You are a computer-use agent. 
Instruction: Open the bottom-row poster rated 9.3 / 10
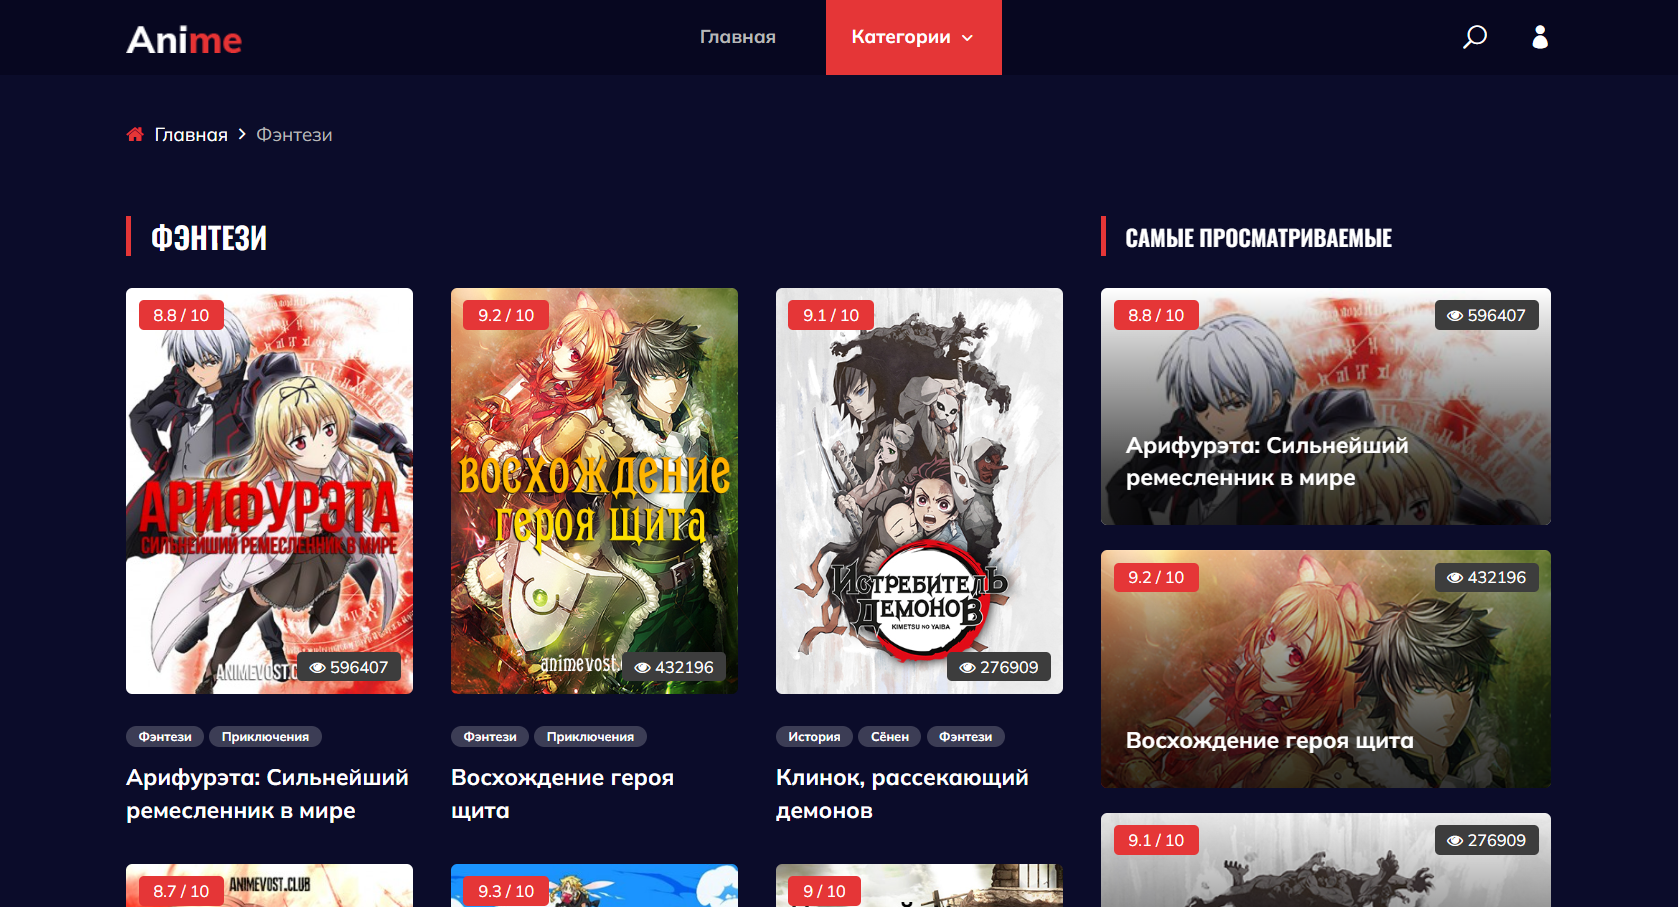pyautogui.click(x=594, y=886)
